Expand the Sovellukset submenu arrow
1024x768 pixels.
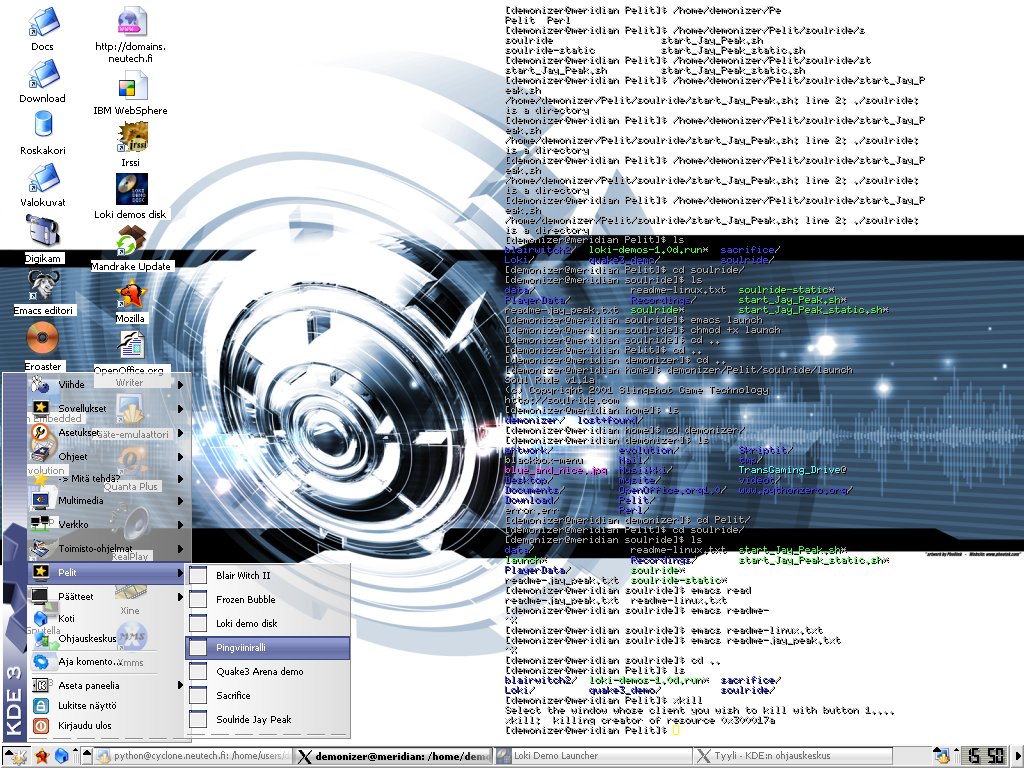pos(180,409)
